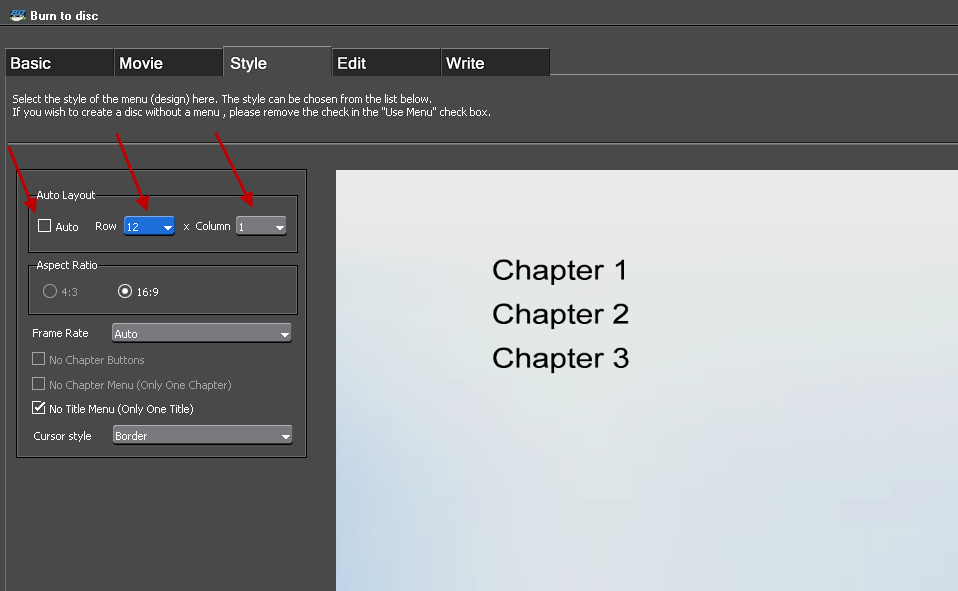The width and height of the screenshot is (958, 591).
Task: Check No Chapter Menu (Only One Chapter)
Action: [39, 384]
